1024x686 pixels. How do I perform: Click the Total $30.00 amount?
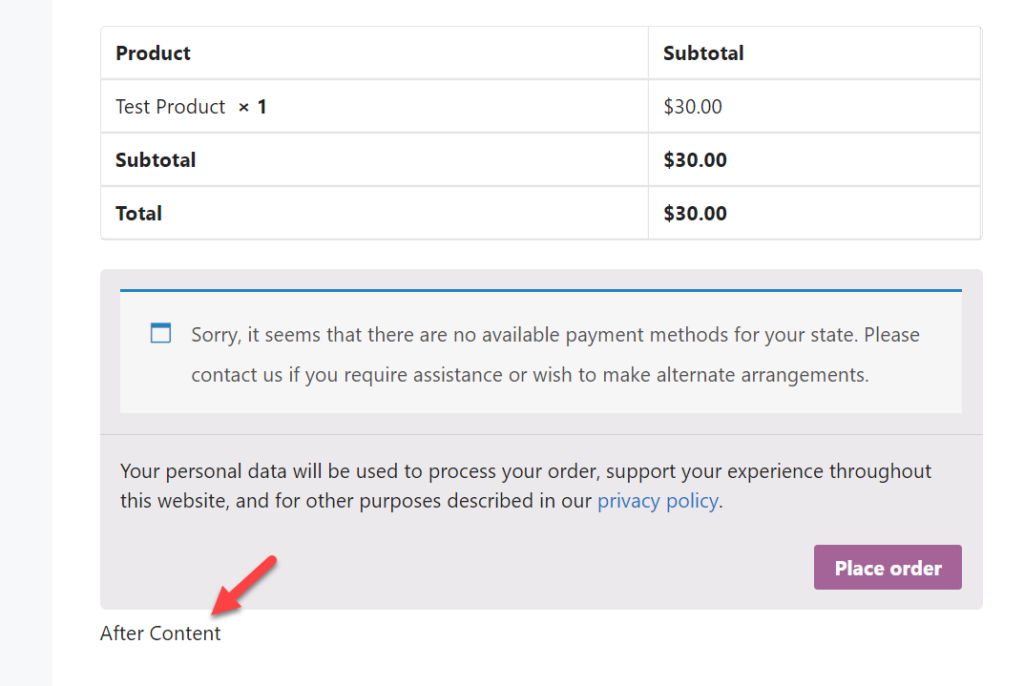tap(695, 214)
